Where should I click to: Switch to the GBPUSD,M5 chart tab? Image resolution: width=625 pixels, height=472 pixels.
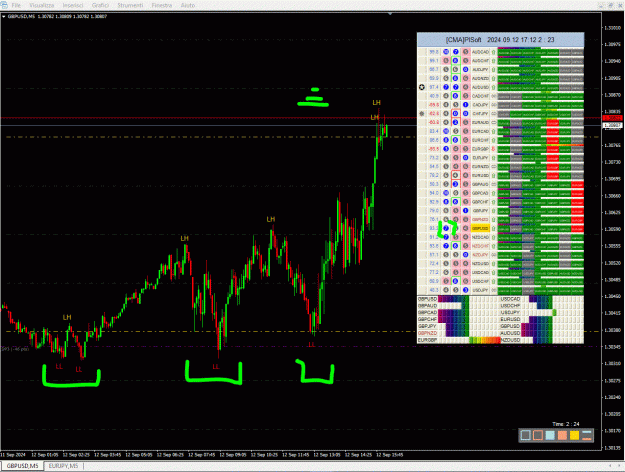click(23, 466)
